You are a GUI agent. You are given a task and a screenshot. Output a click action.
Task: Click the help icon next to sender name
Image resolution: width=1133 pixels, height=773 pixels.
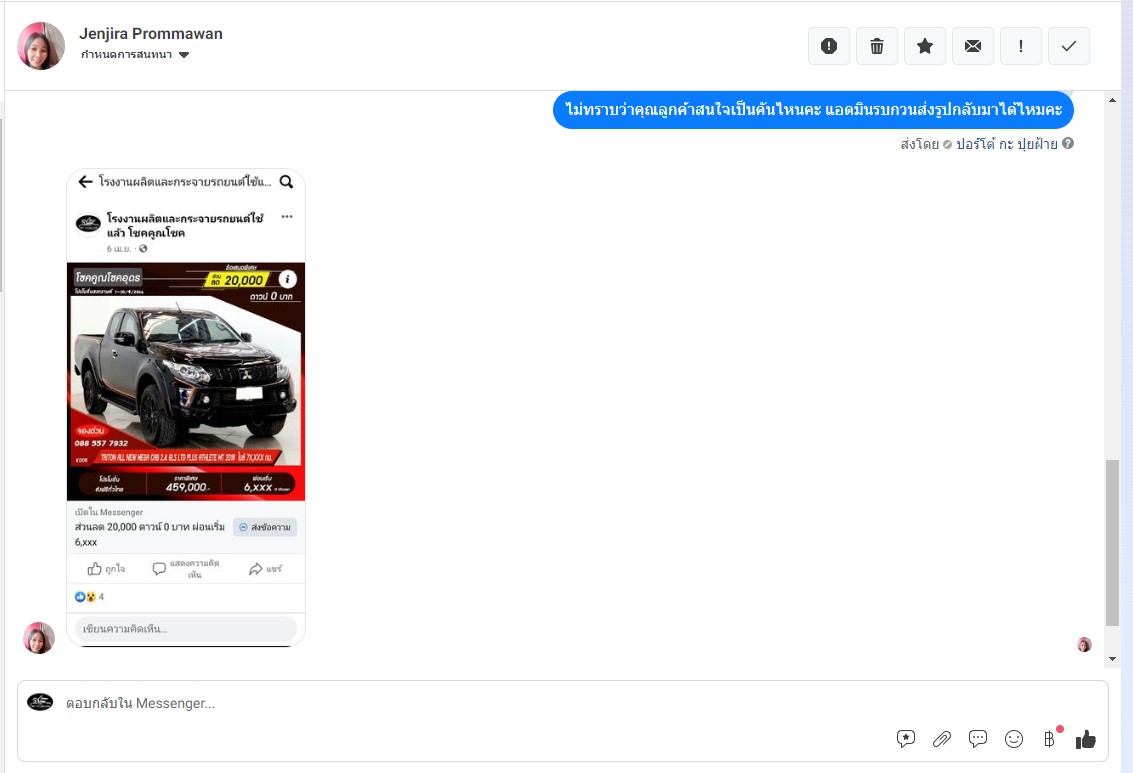(1068, 143)
